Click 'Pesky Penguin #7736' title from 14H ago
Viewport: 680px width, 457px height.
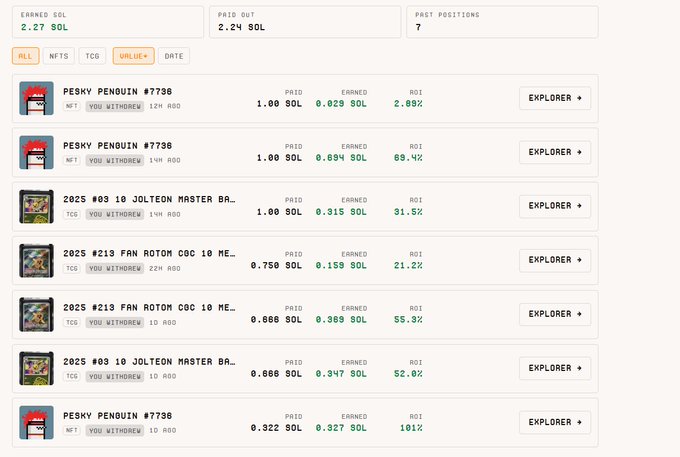pyautogui.click(x=118, y=146)
